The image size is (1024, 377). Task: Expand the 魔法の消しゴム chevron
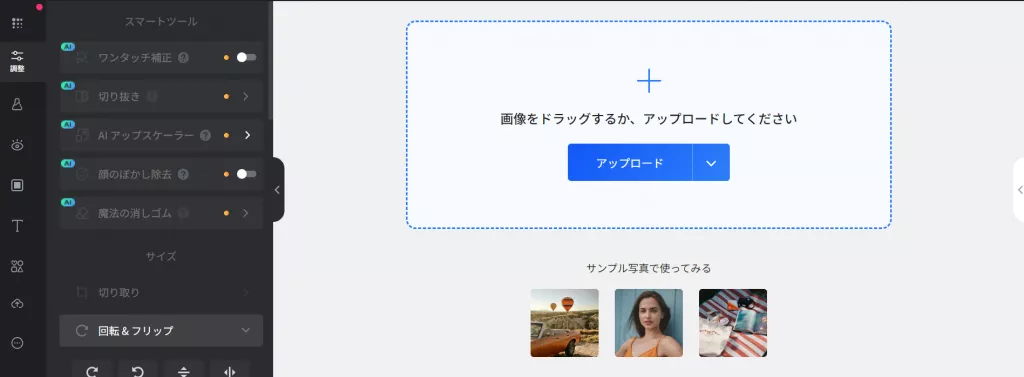[246, 213]
